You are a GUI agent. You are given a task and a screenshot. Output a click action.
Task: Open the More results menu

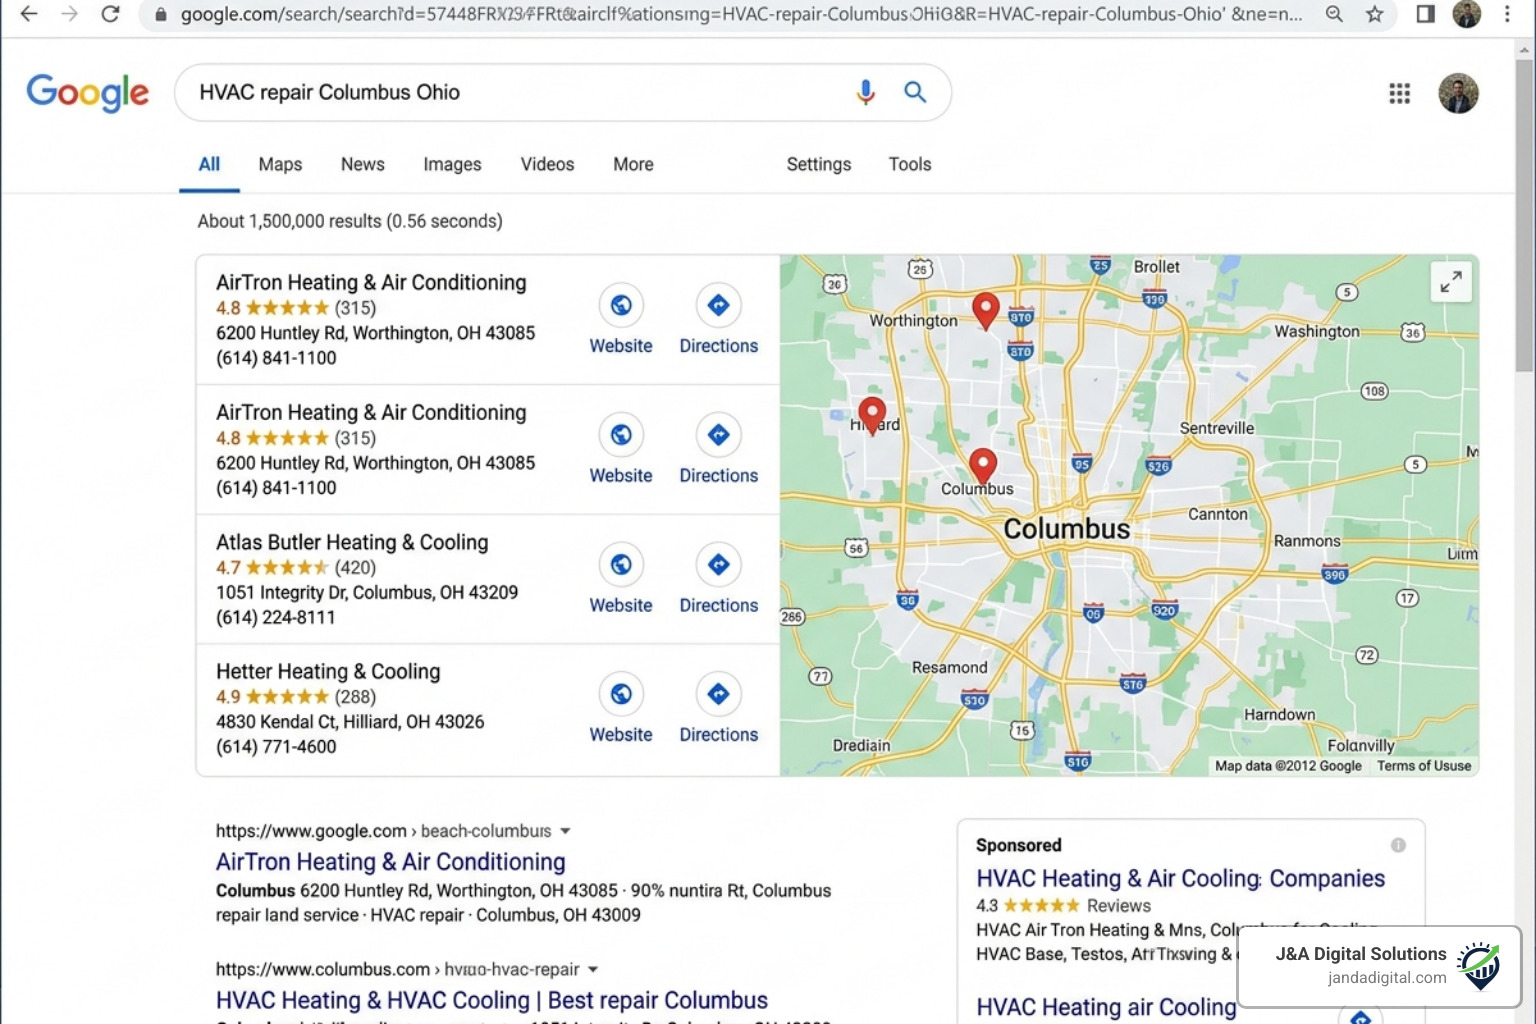tap(633, 164)
